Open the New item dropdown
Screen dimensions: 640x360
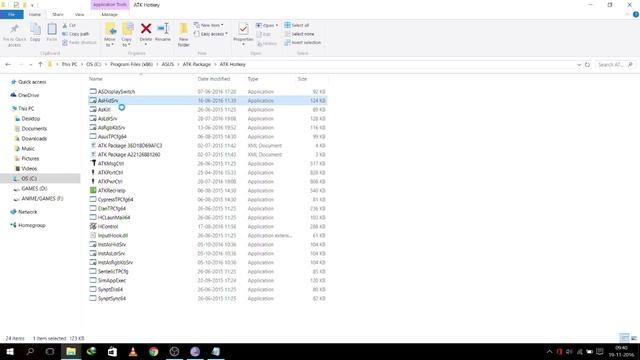tap(209, 25)
